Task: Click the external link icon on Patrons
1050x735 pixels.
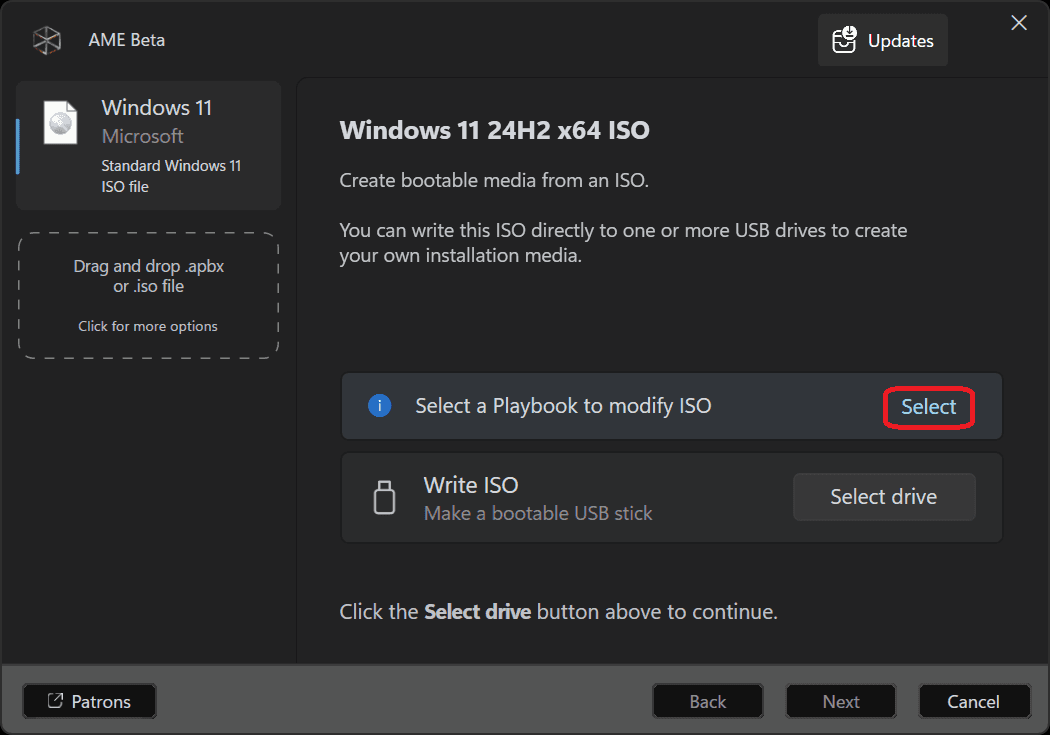Action: point(55,701)
